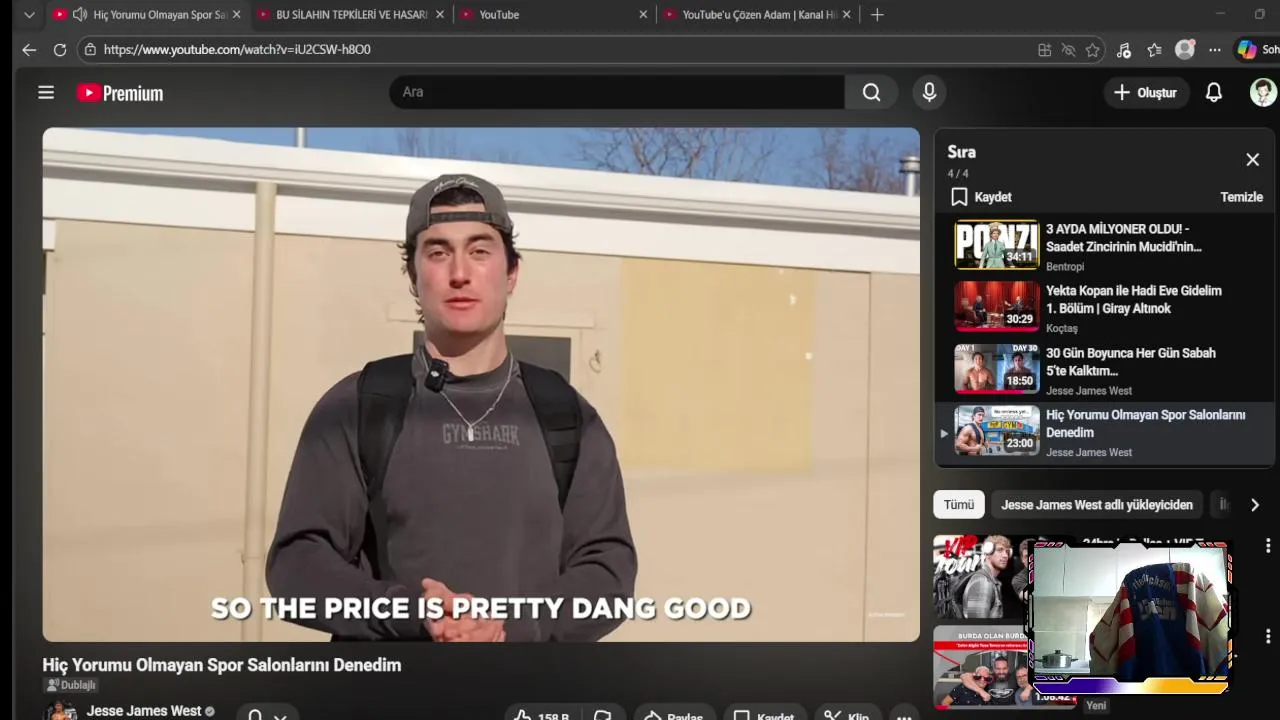Open the notifications bell
Screen dimensions: 1280x720
(x=1214, y=92)
